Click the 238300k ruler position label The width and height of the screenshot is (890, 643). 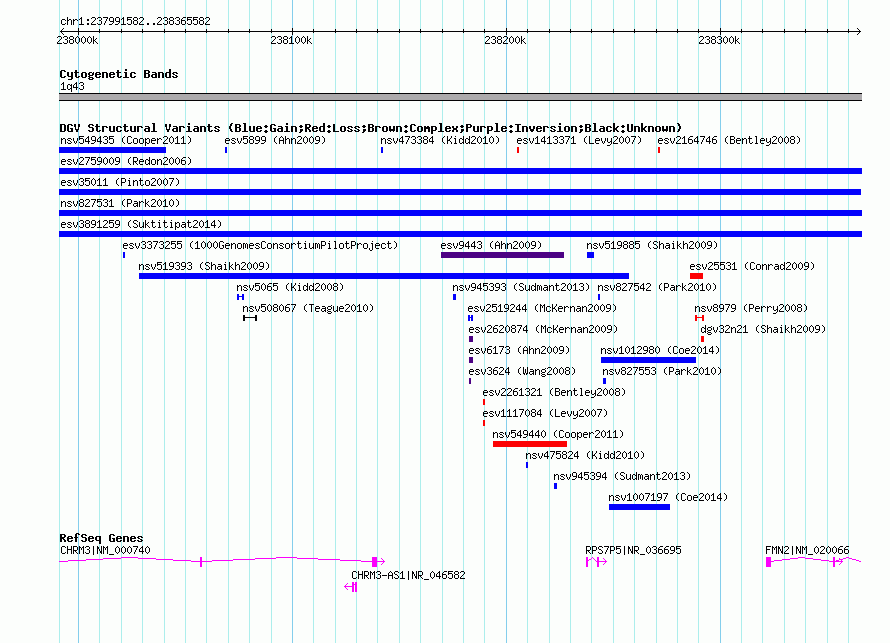[719, 40]
